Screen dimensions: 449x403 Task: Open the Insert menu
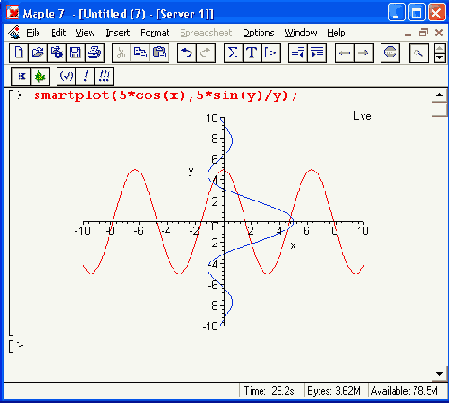pyautogui.click(x=118, y=33)
